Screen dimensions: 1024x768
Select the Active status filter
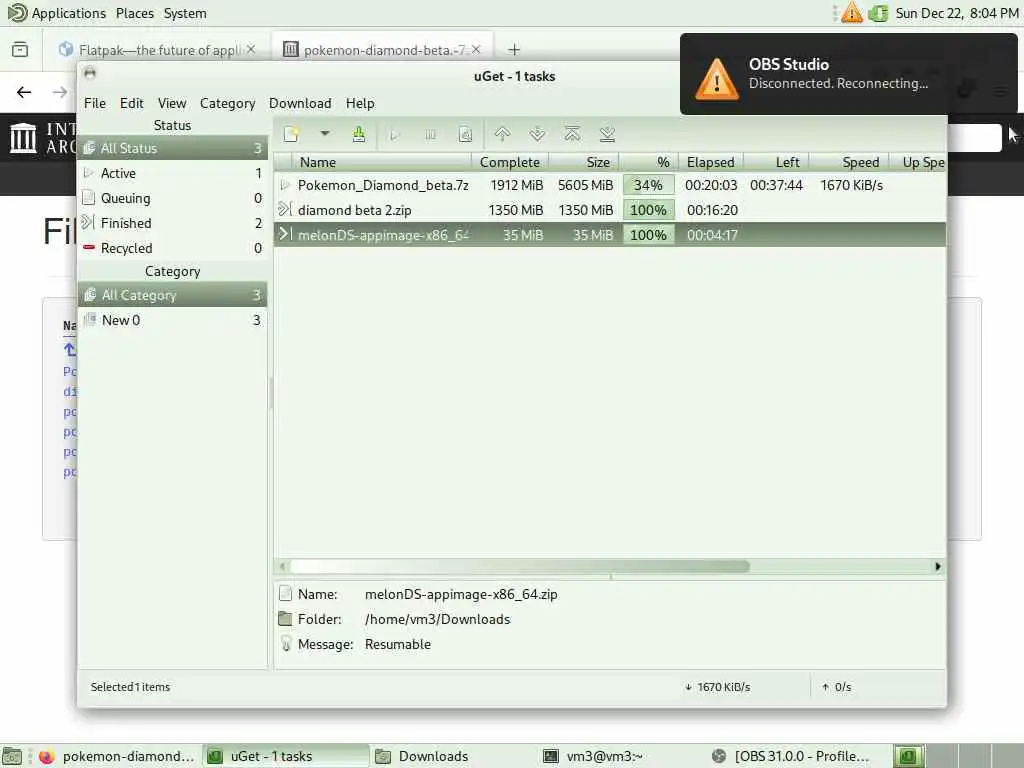point(172,173)
